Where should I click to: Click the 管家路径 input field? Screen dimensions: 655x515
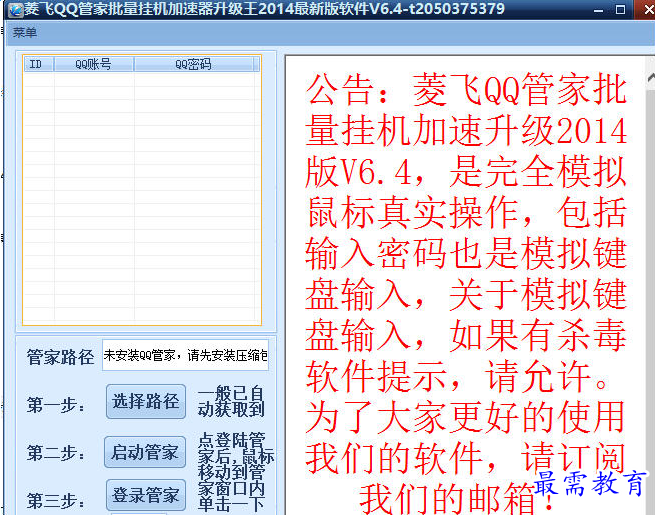tap(185, 355)
